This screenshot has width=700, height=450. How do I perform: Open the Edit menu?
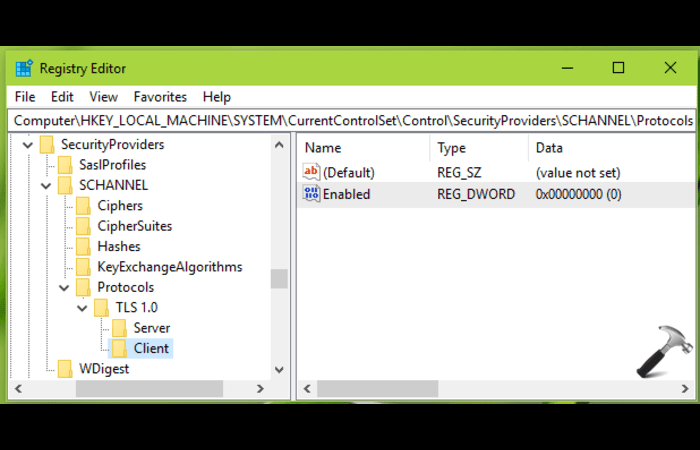(62, 97)
